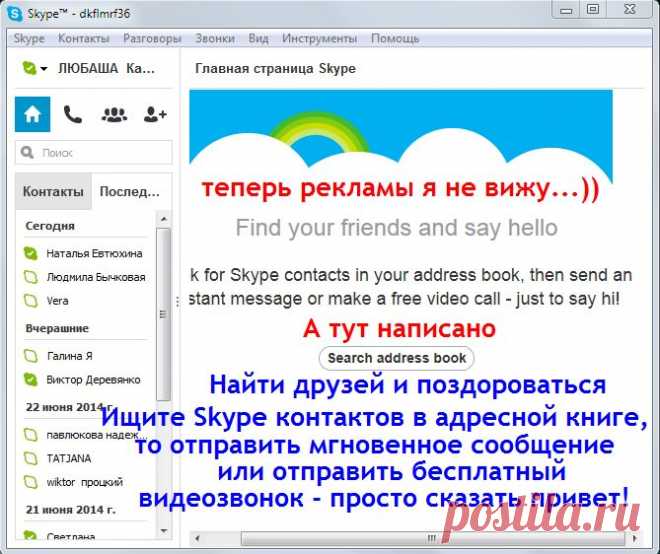Viewport: 660px width, 554px height.
Task: Open the Вид menu
Action: click(x=258, y=39)
